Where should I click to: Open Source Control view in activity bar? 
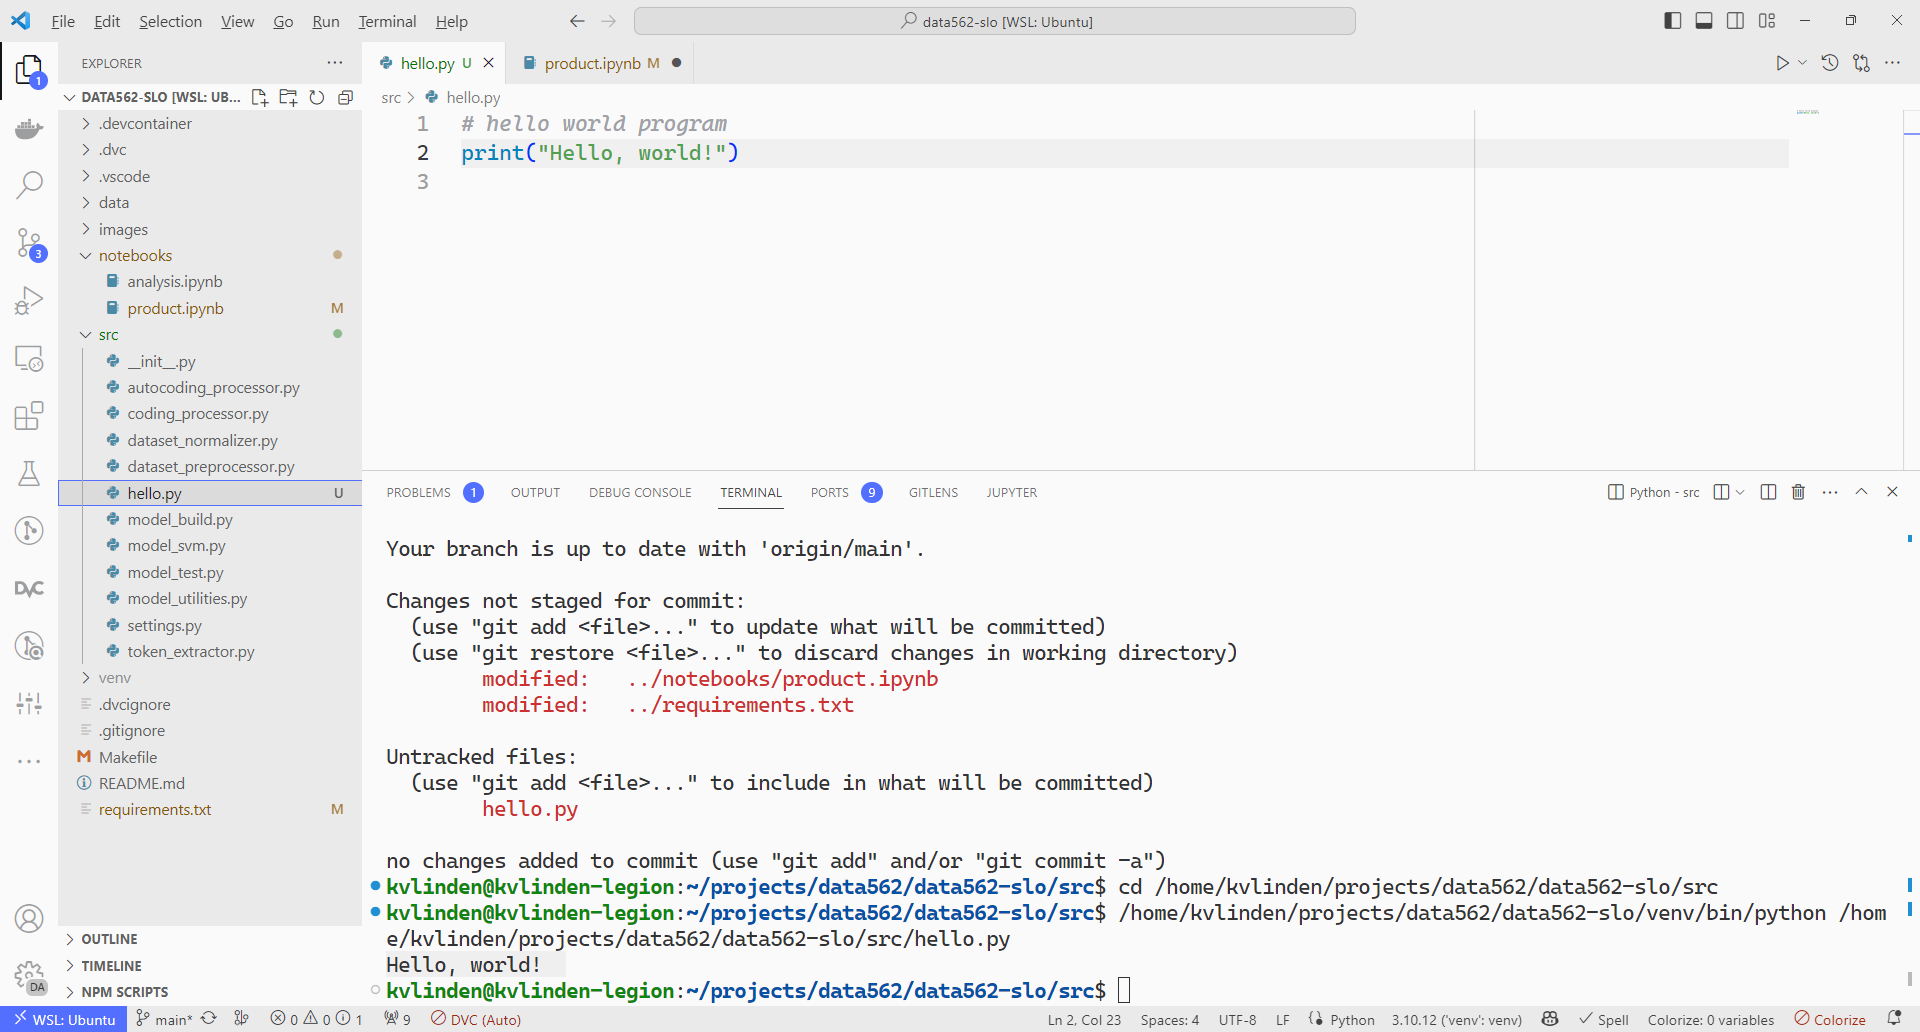[29, 243]
